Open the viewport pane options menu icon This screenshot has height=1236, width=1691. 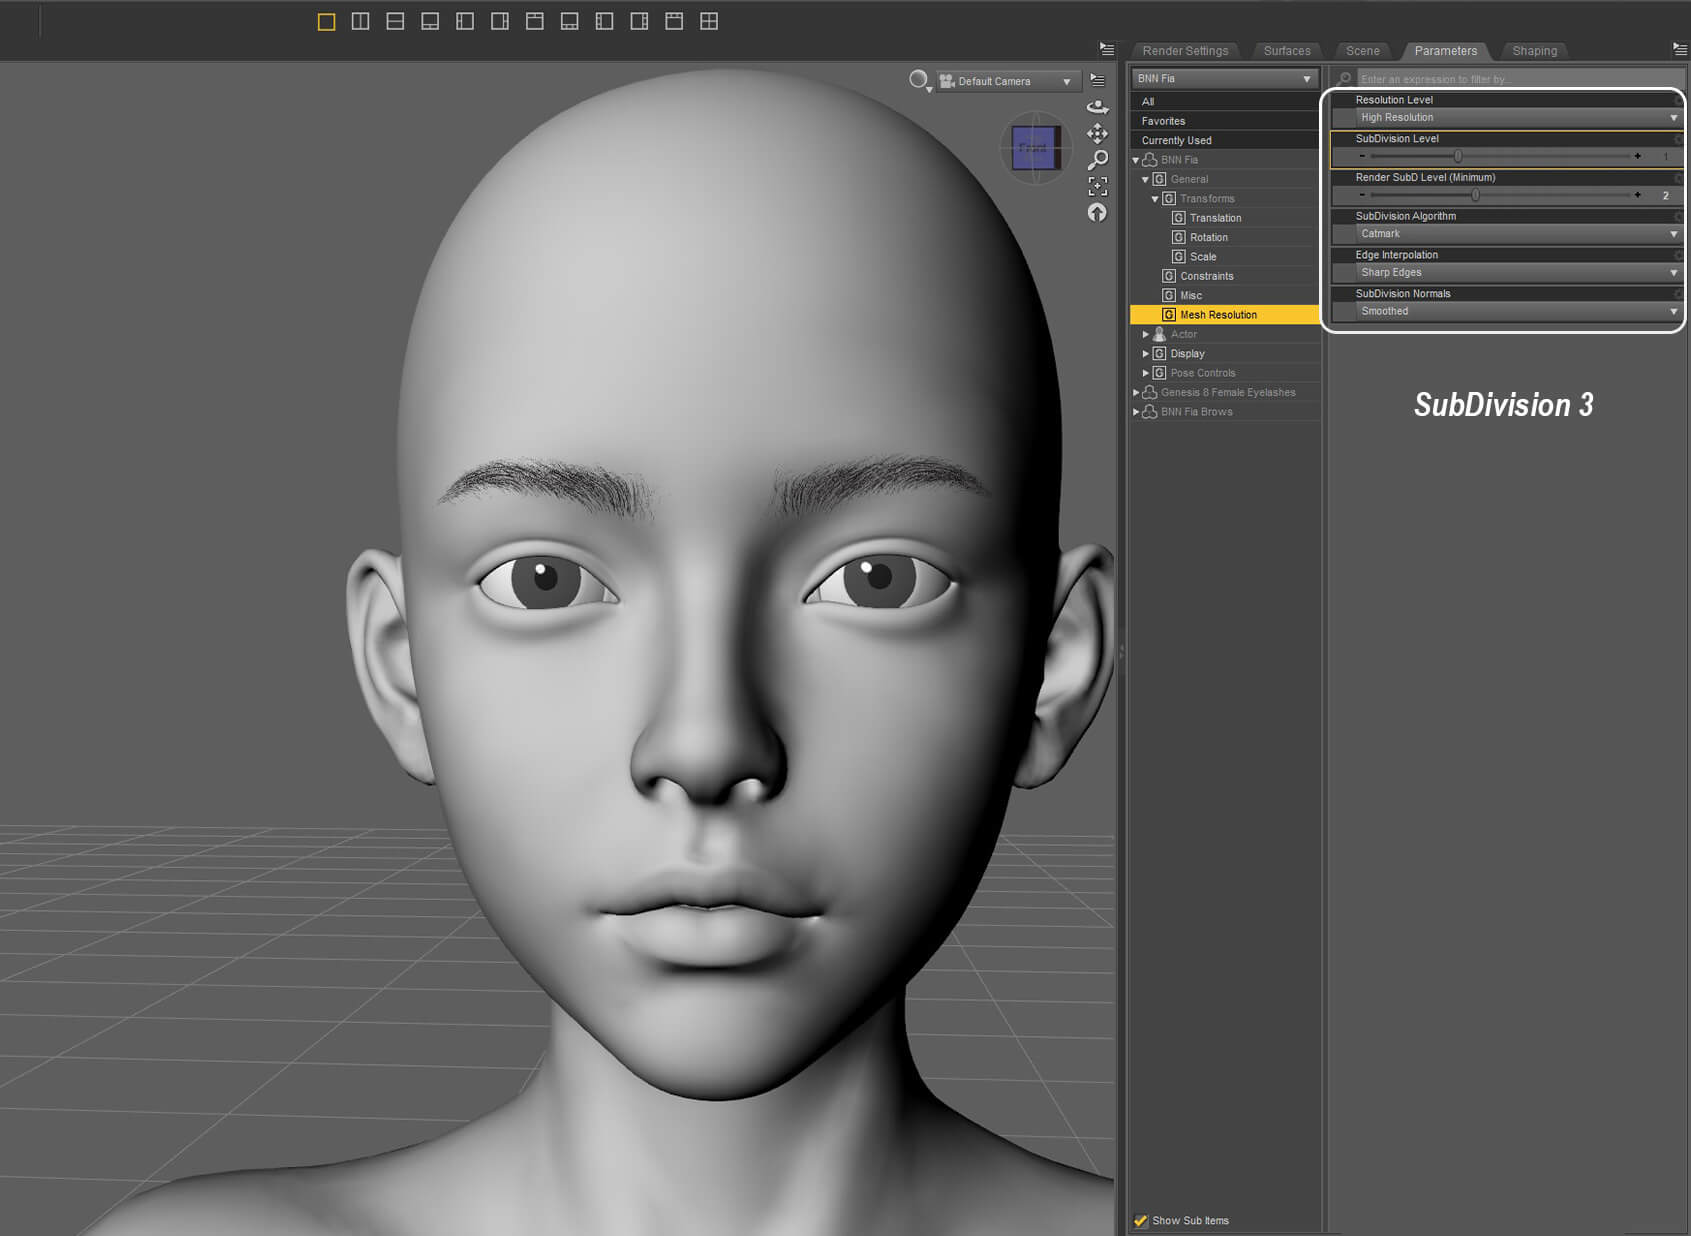[x=1107, y=49]
